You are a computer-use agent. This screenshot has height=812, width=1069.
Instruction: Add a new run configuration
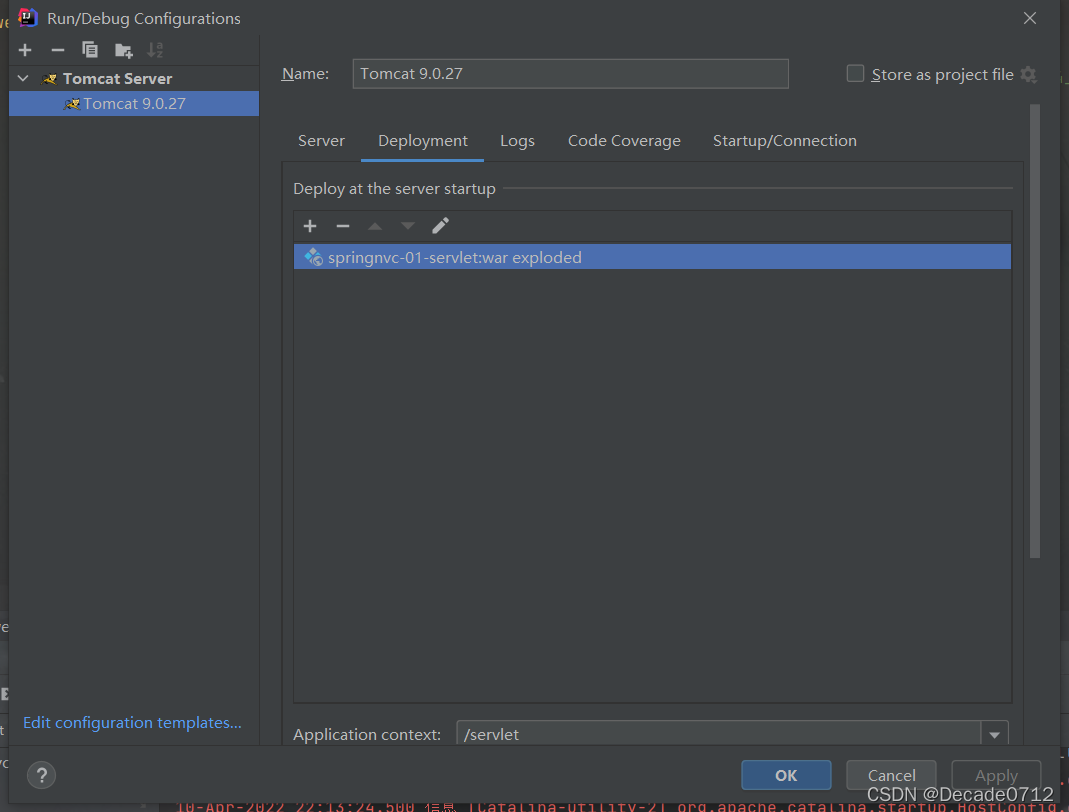(x=25, y=50)
